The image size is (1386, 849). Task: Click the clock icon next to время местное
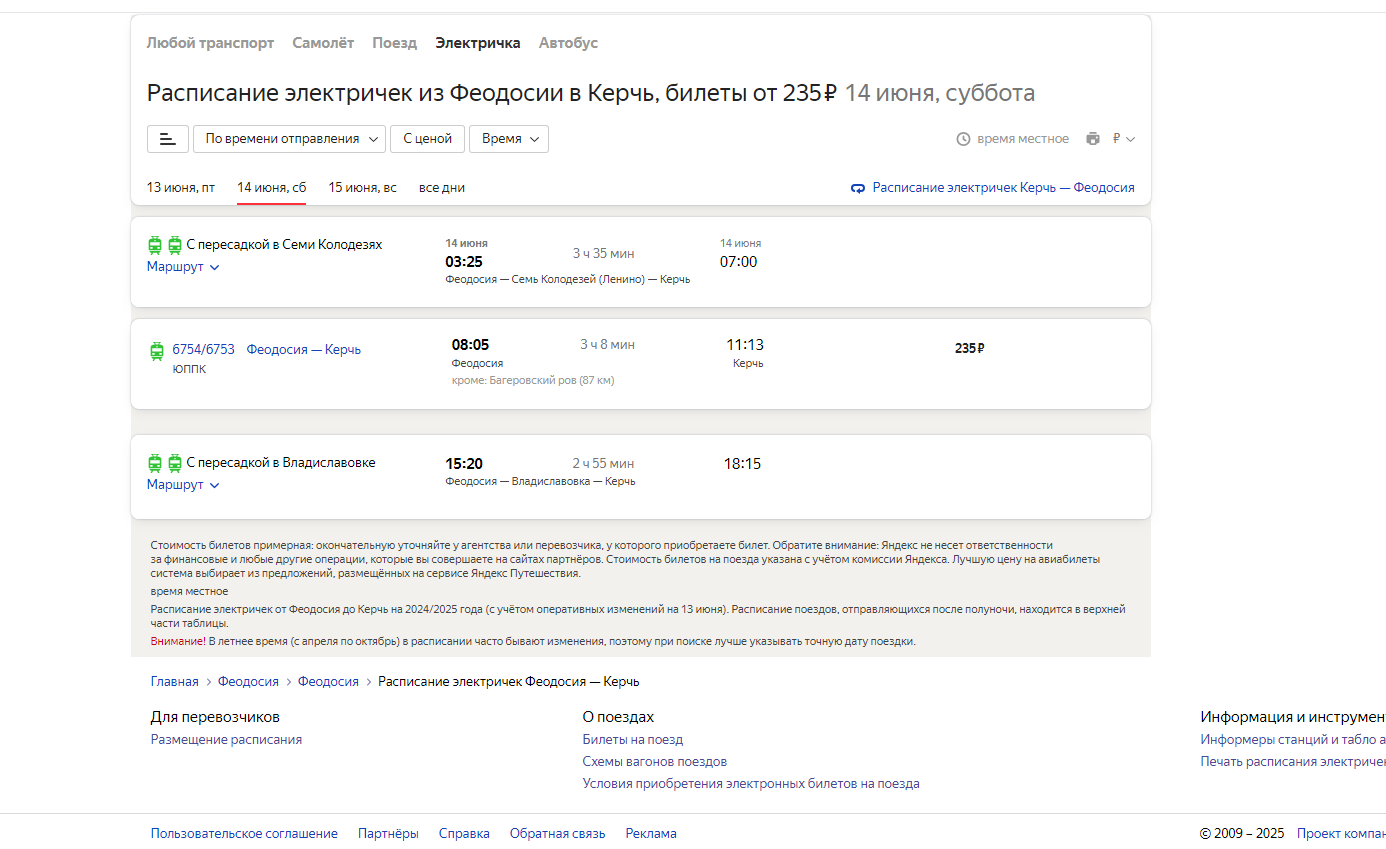click(964, 139)
